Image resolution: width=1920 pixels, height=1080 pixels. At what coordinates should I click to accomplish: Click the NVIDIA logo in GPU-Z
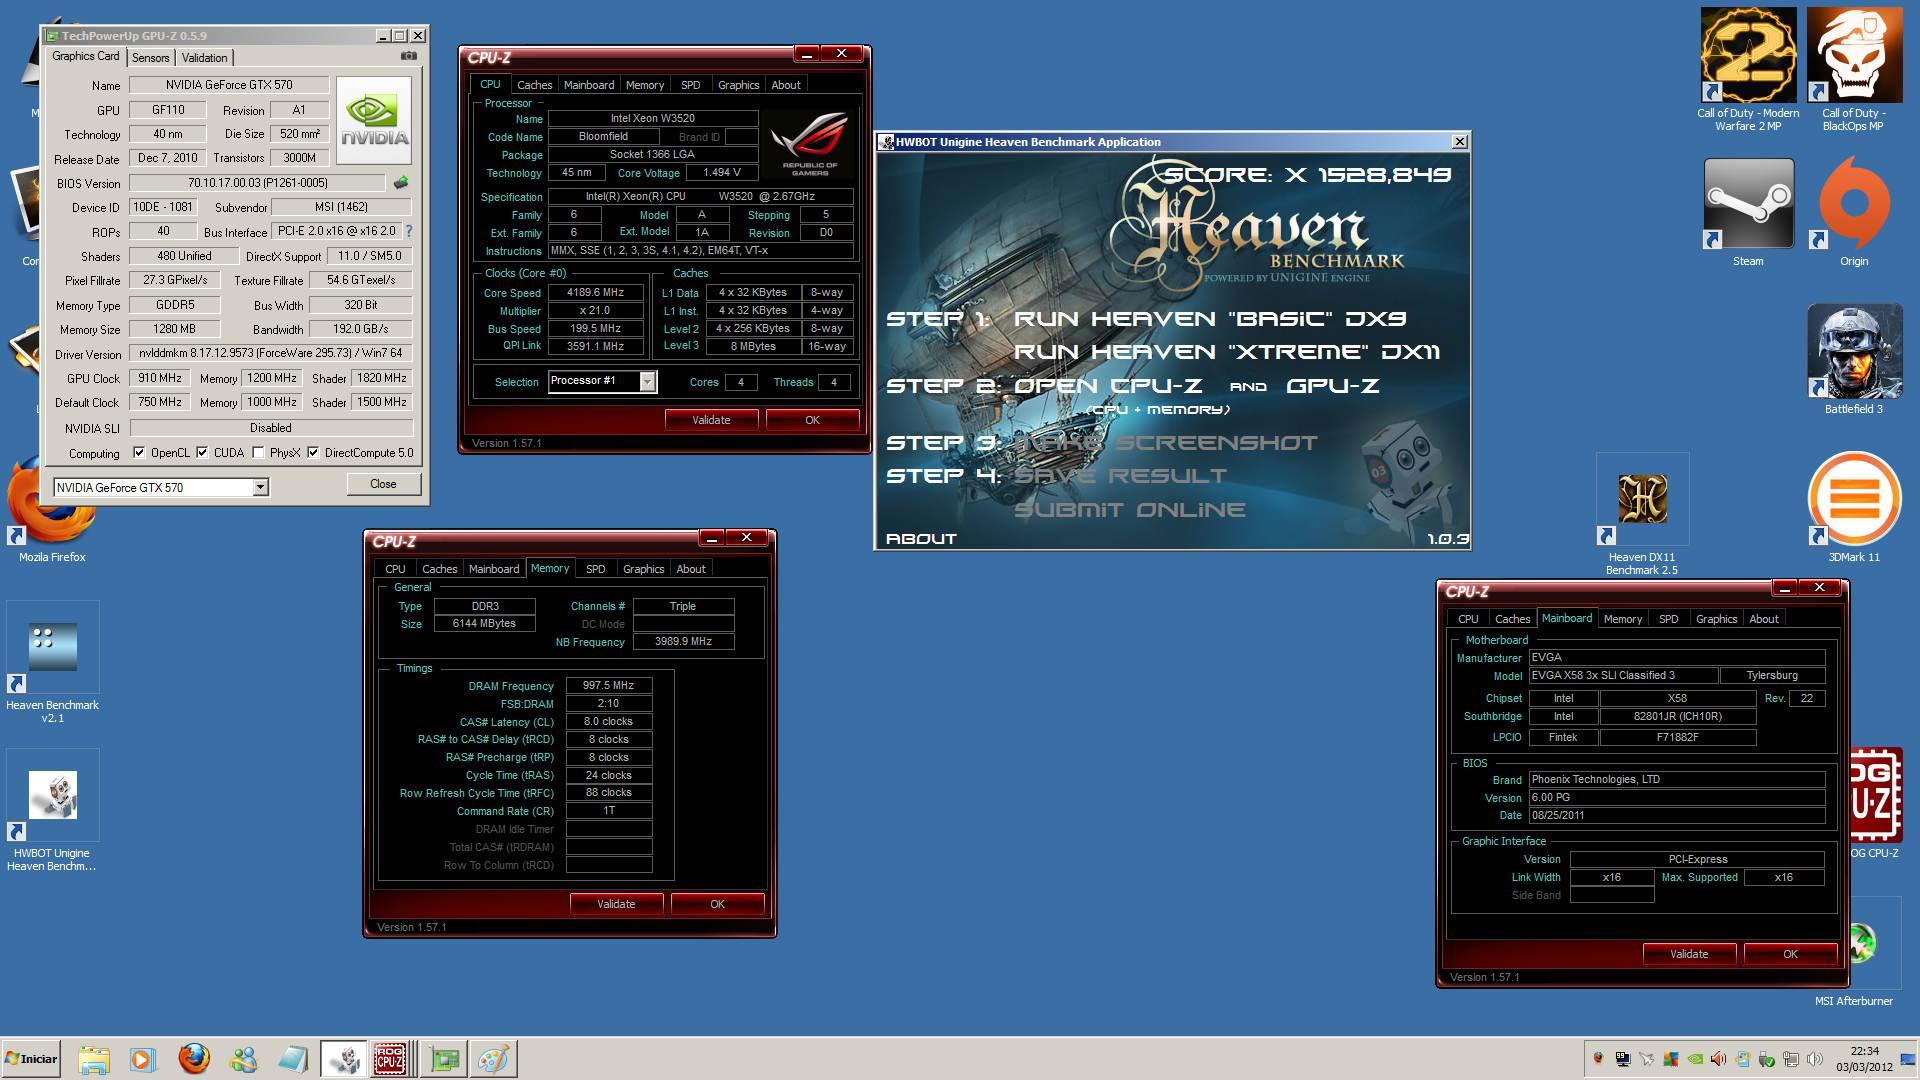pyautogui.click(x=374, y=120)
